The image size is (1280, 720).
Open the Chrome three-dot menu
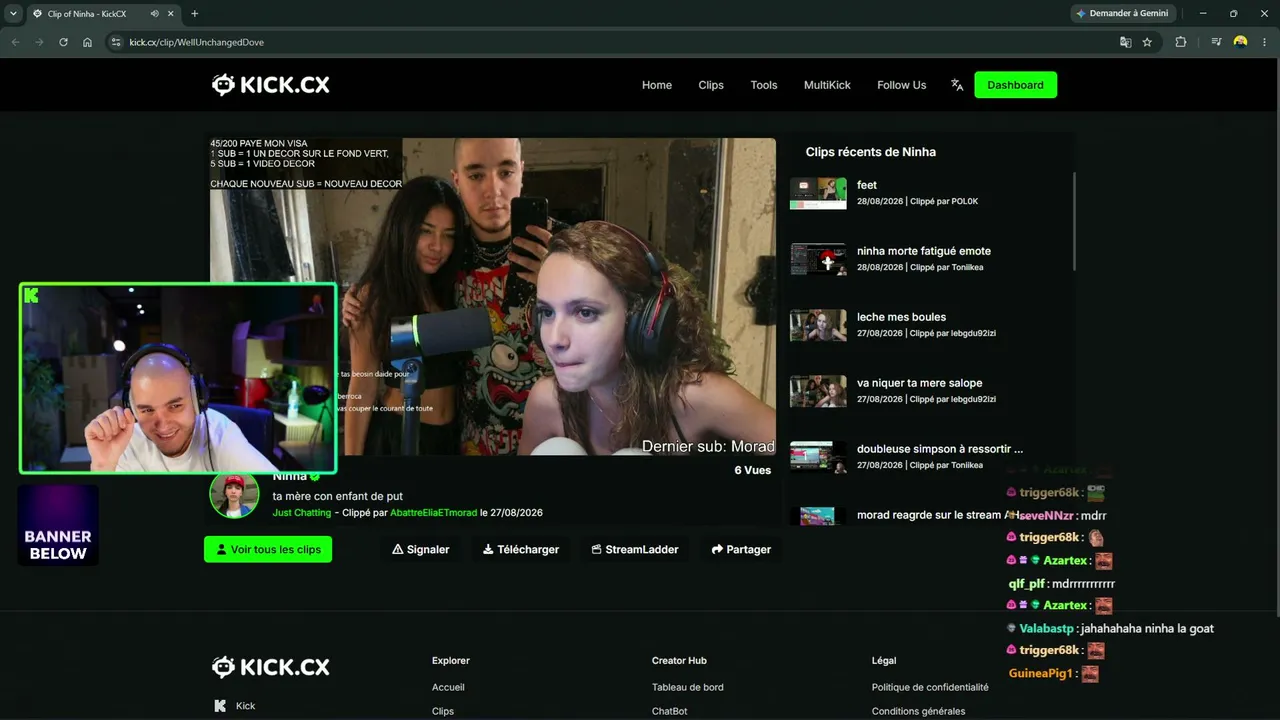coord(1264,42)
